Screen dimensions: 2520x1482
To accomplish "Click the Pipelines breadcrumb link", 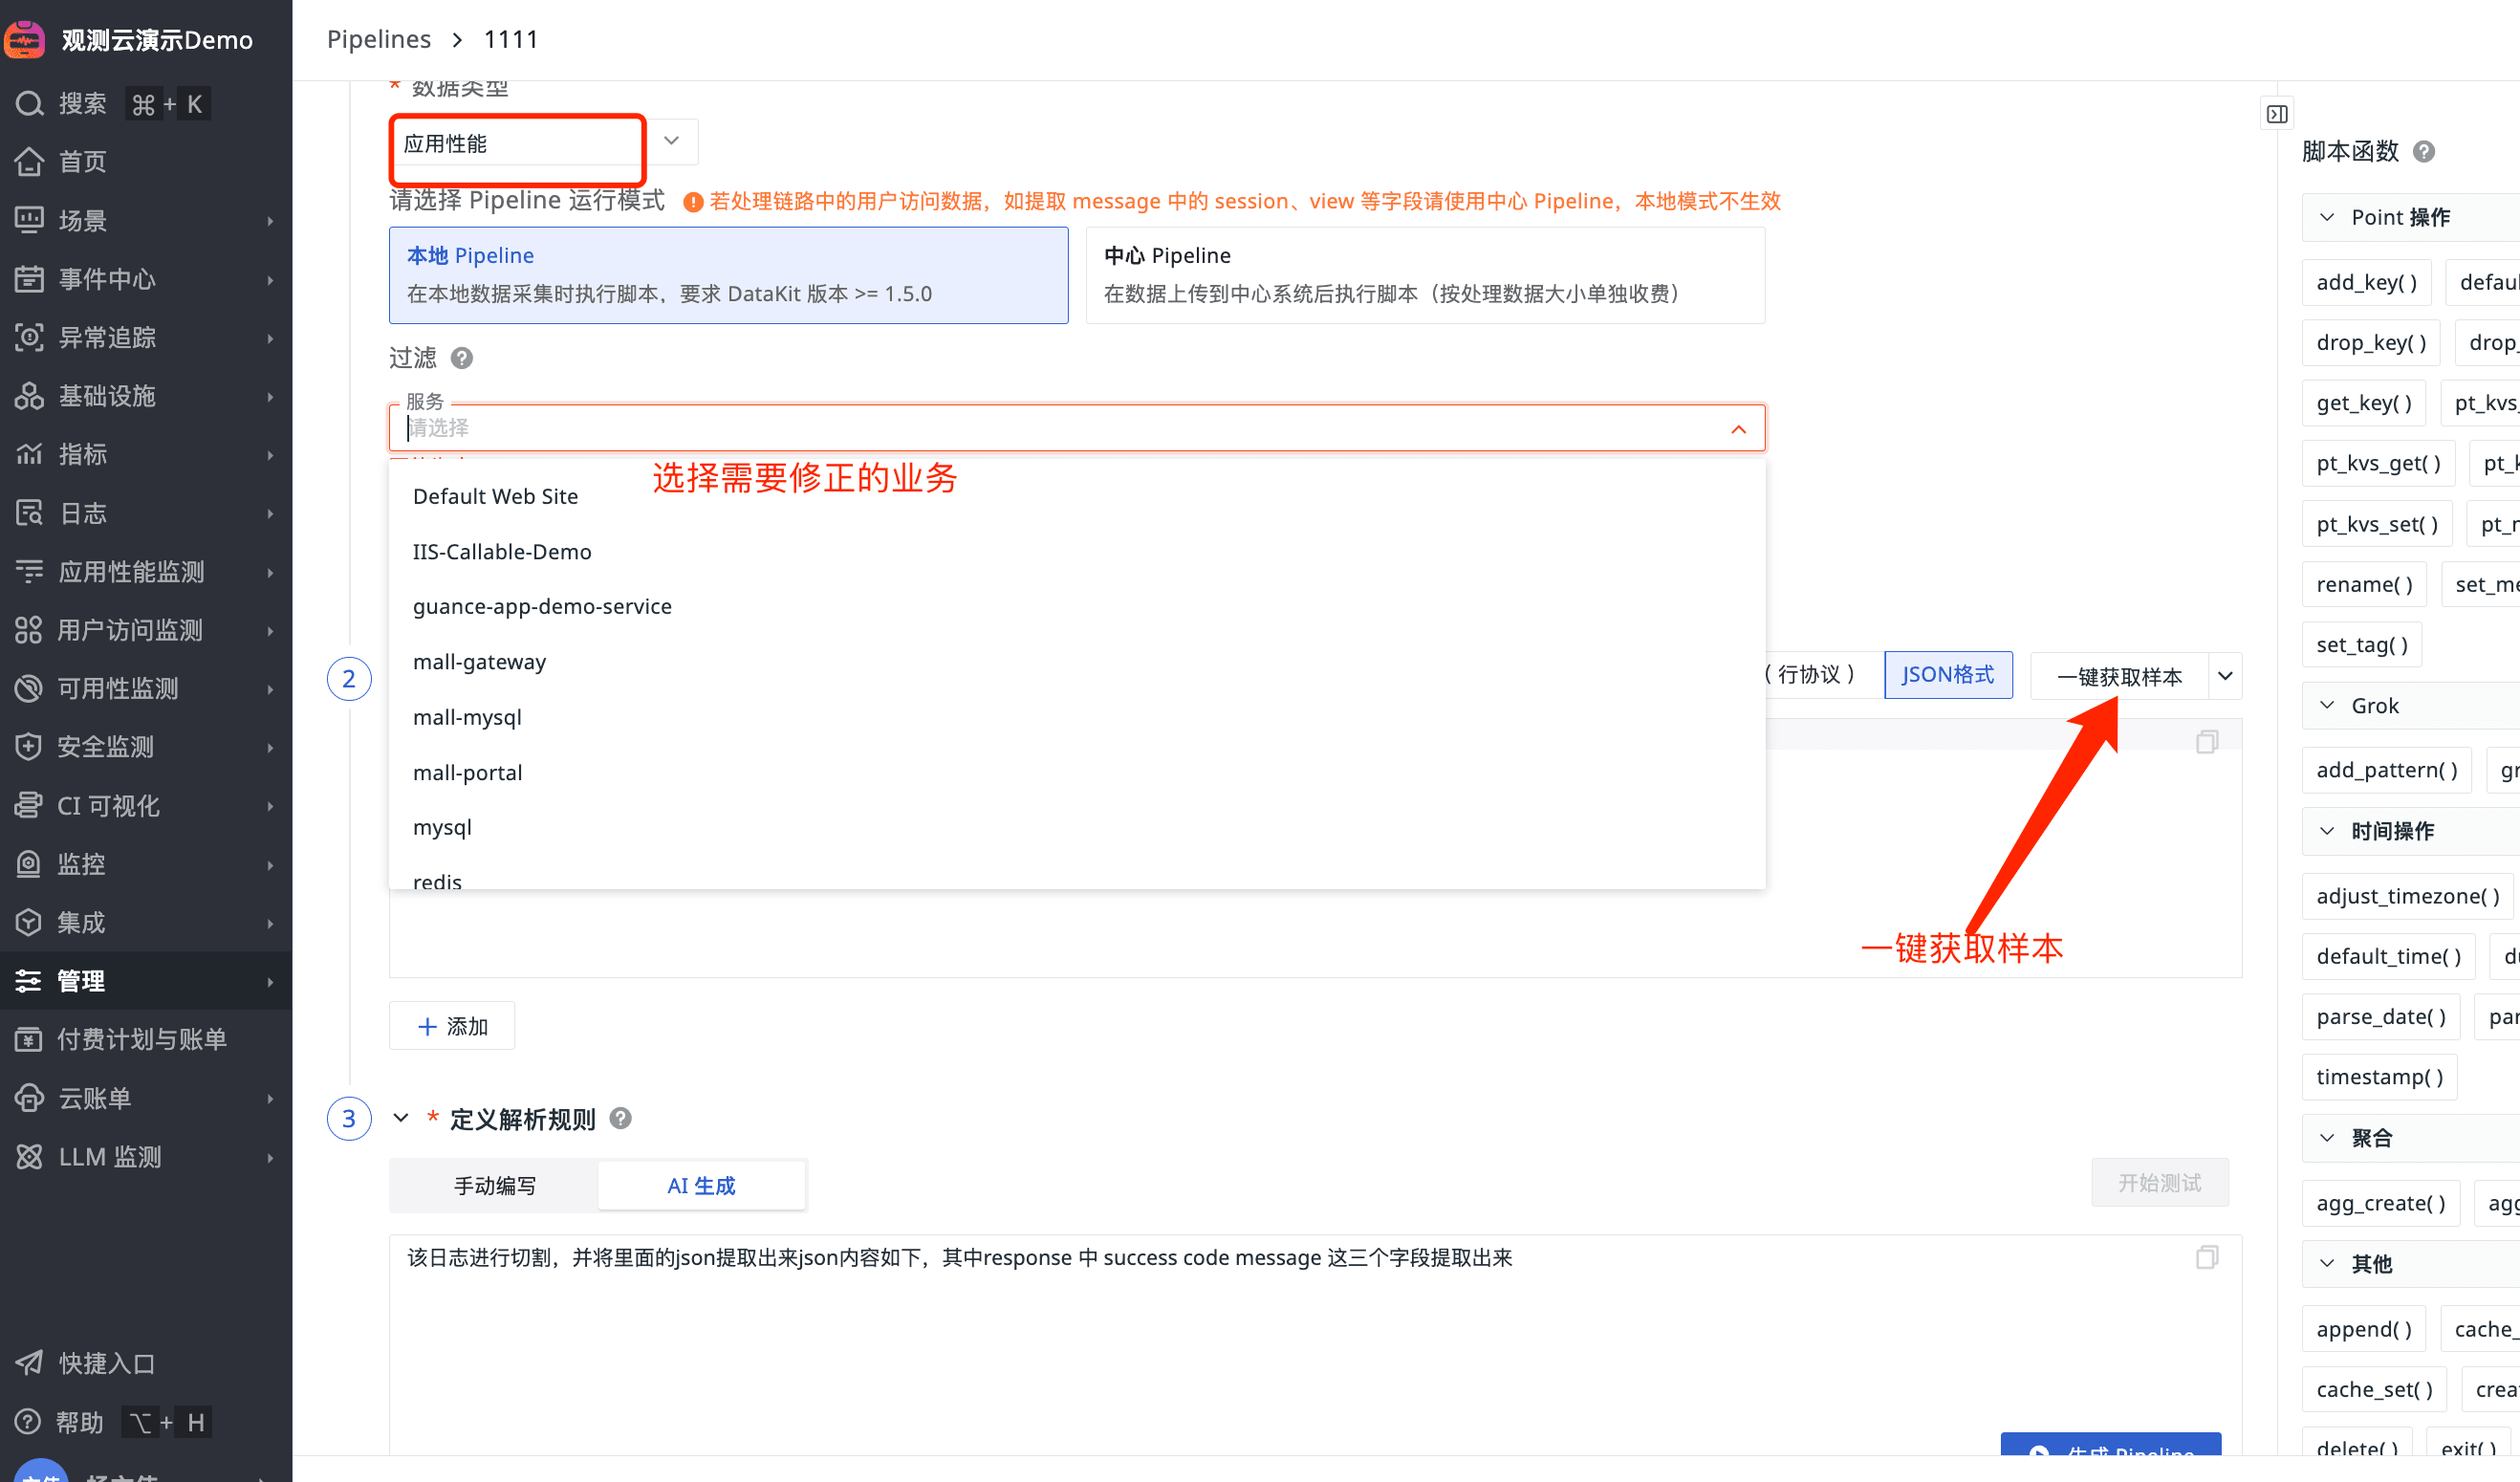I will click(x=378, y=39).
